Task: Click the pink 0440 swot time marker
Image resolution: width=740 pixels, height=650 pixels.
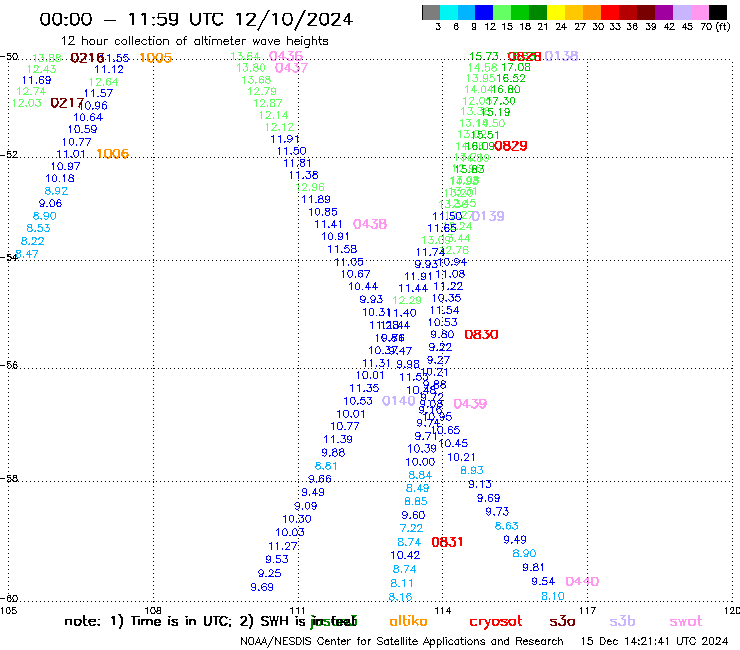Action: pyautogui.click(x=582, y=581)
